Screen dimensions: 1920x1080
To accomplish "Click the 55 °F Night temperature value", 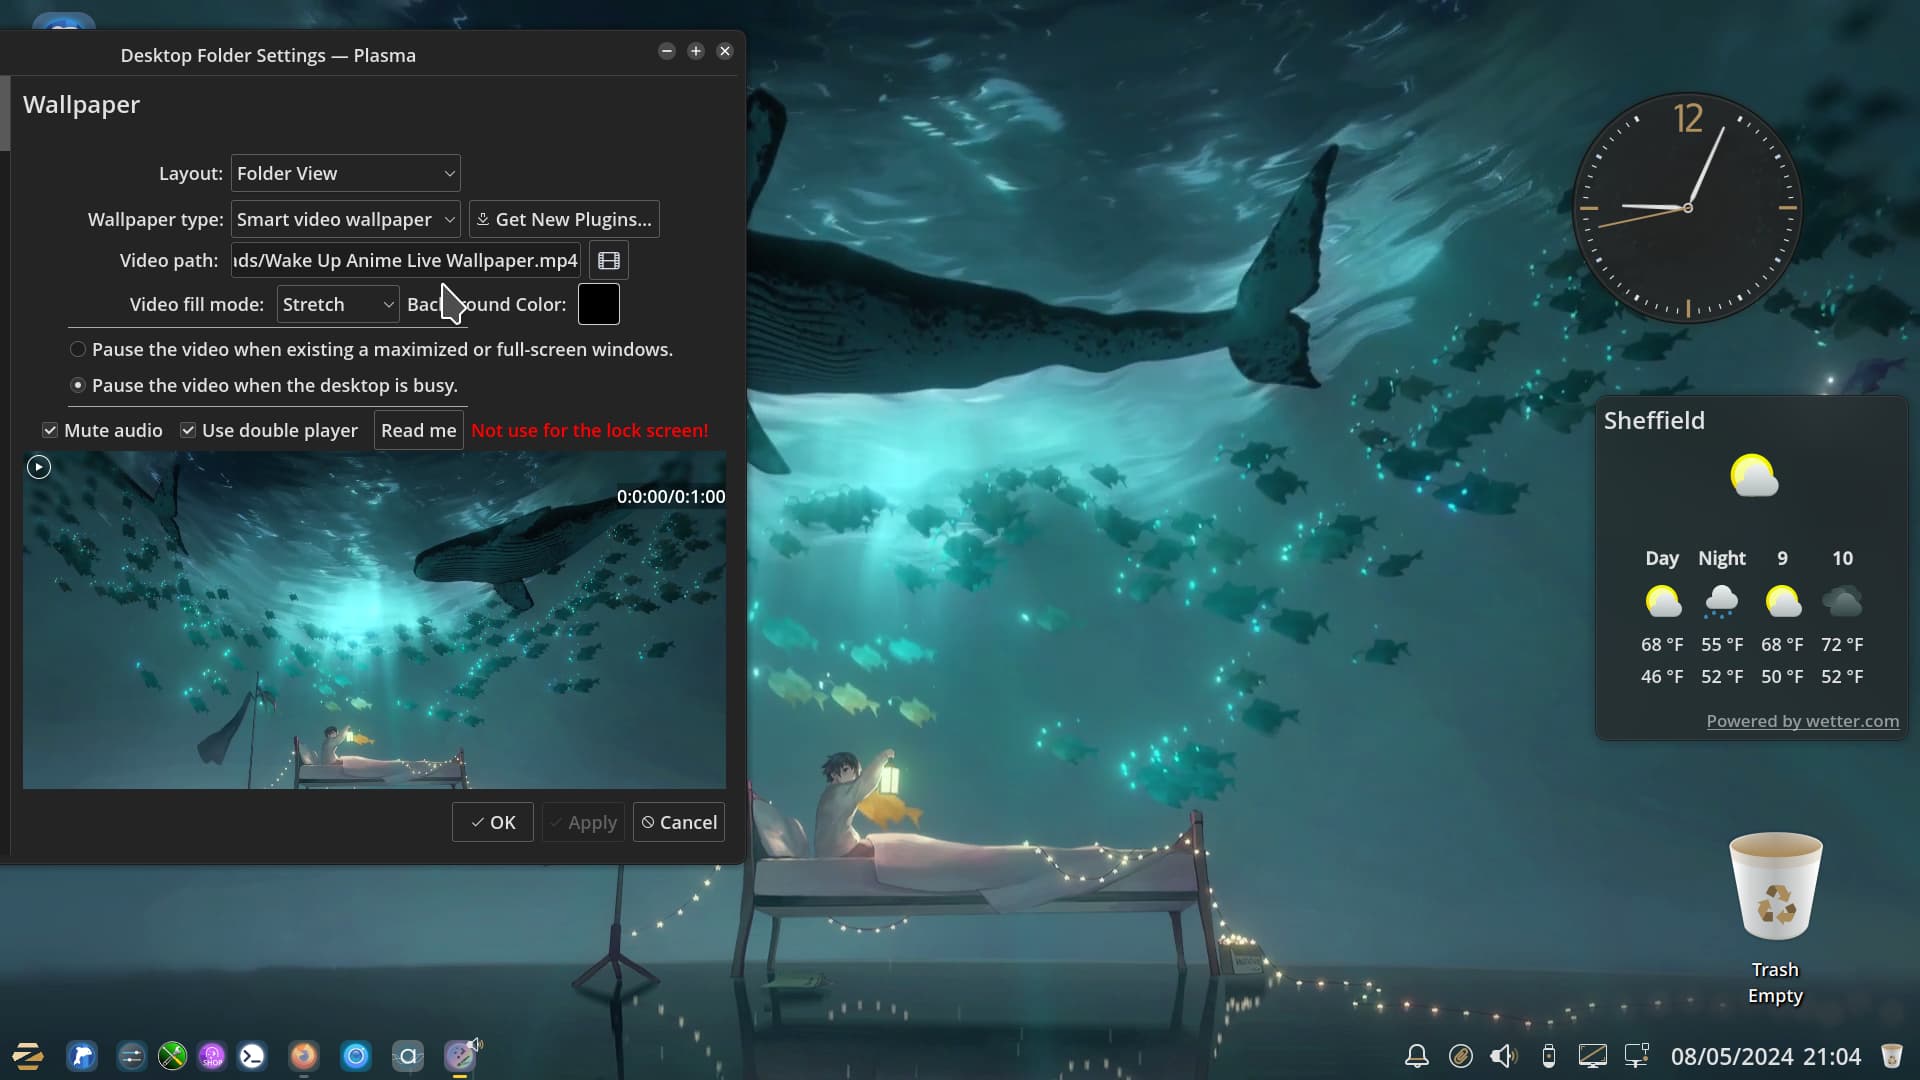I will pyautogui.click(x=1722, y=645).
